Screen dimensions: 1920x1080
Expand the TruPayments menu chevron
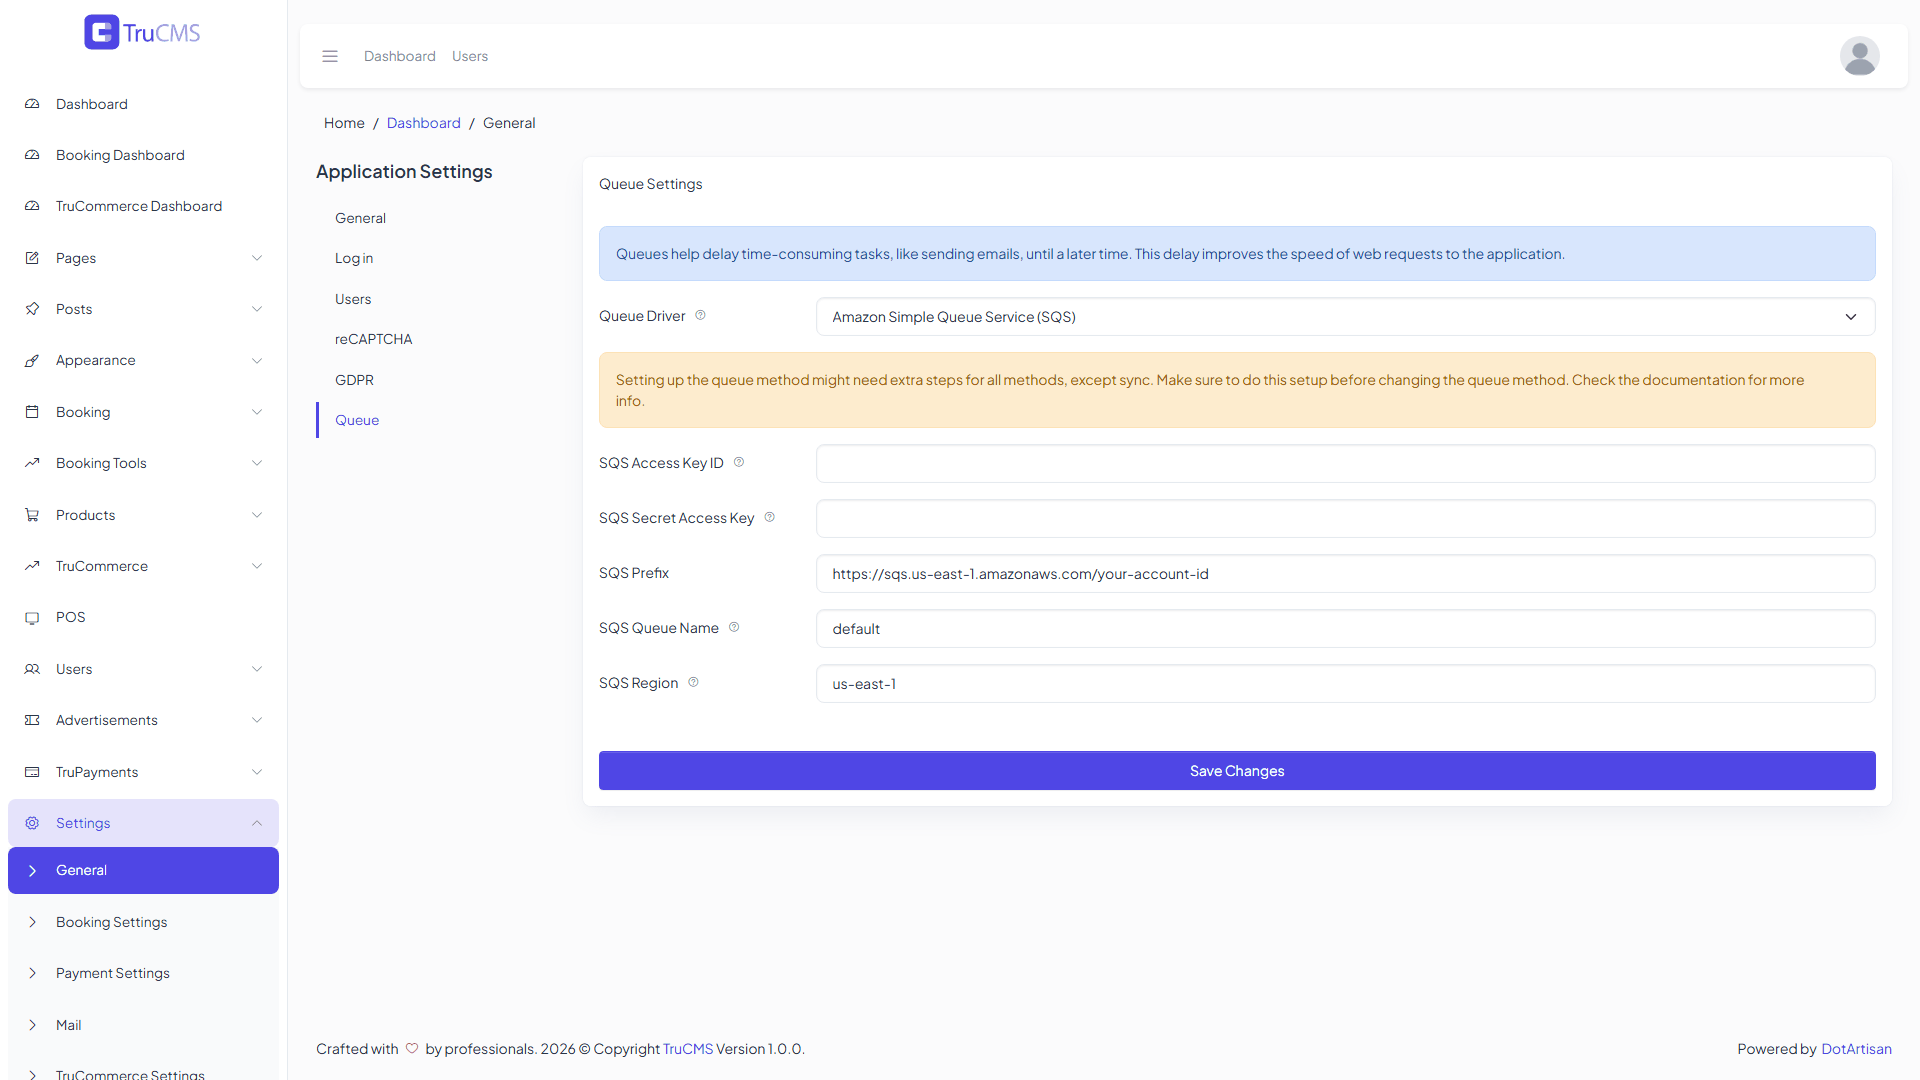(x=257, y=772)
